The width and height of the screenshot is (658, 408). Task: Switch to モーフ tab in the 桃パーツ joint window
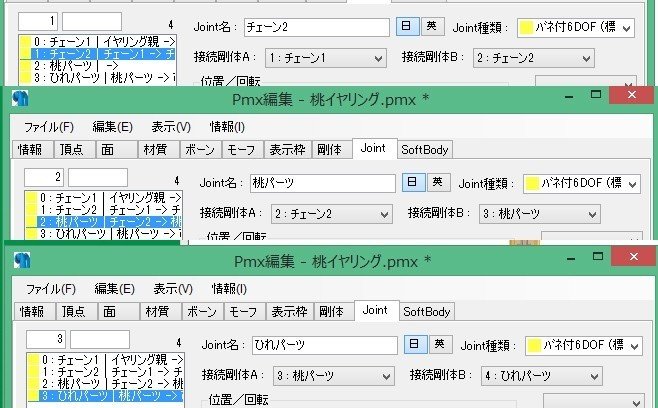pyautogui.click(x=243, y=149)
